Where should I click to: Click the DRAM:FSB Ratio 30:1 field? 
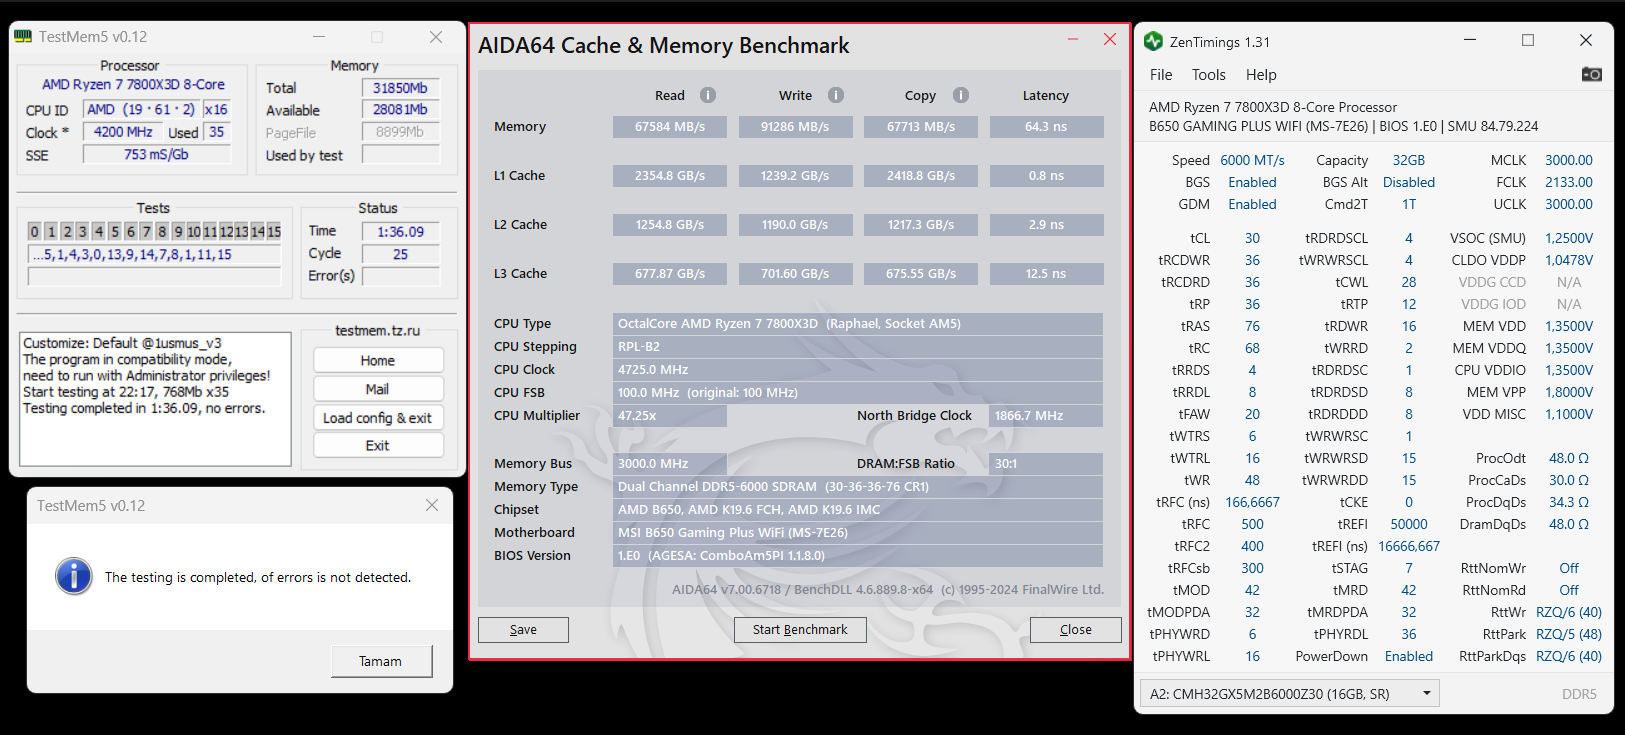(1046, 464)
